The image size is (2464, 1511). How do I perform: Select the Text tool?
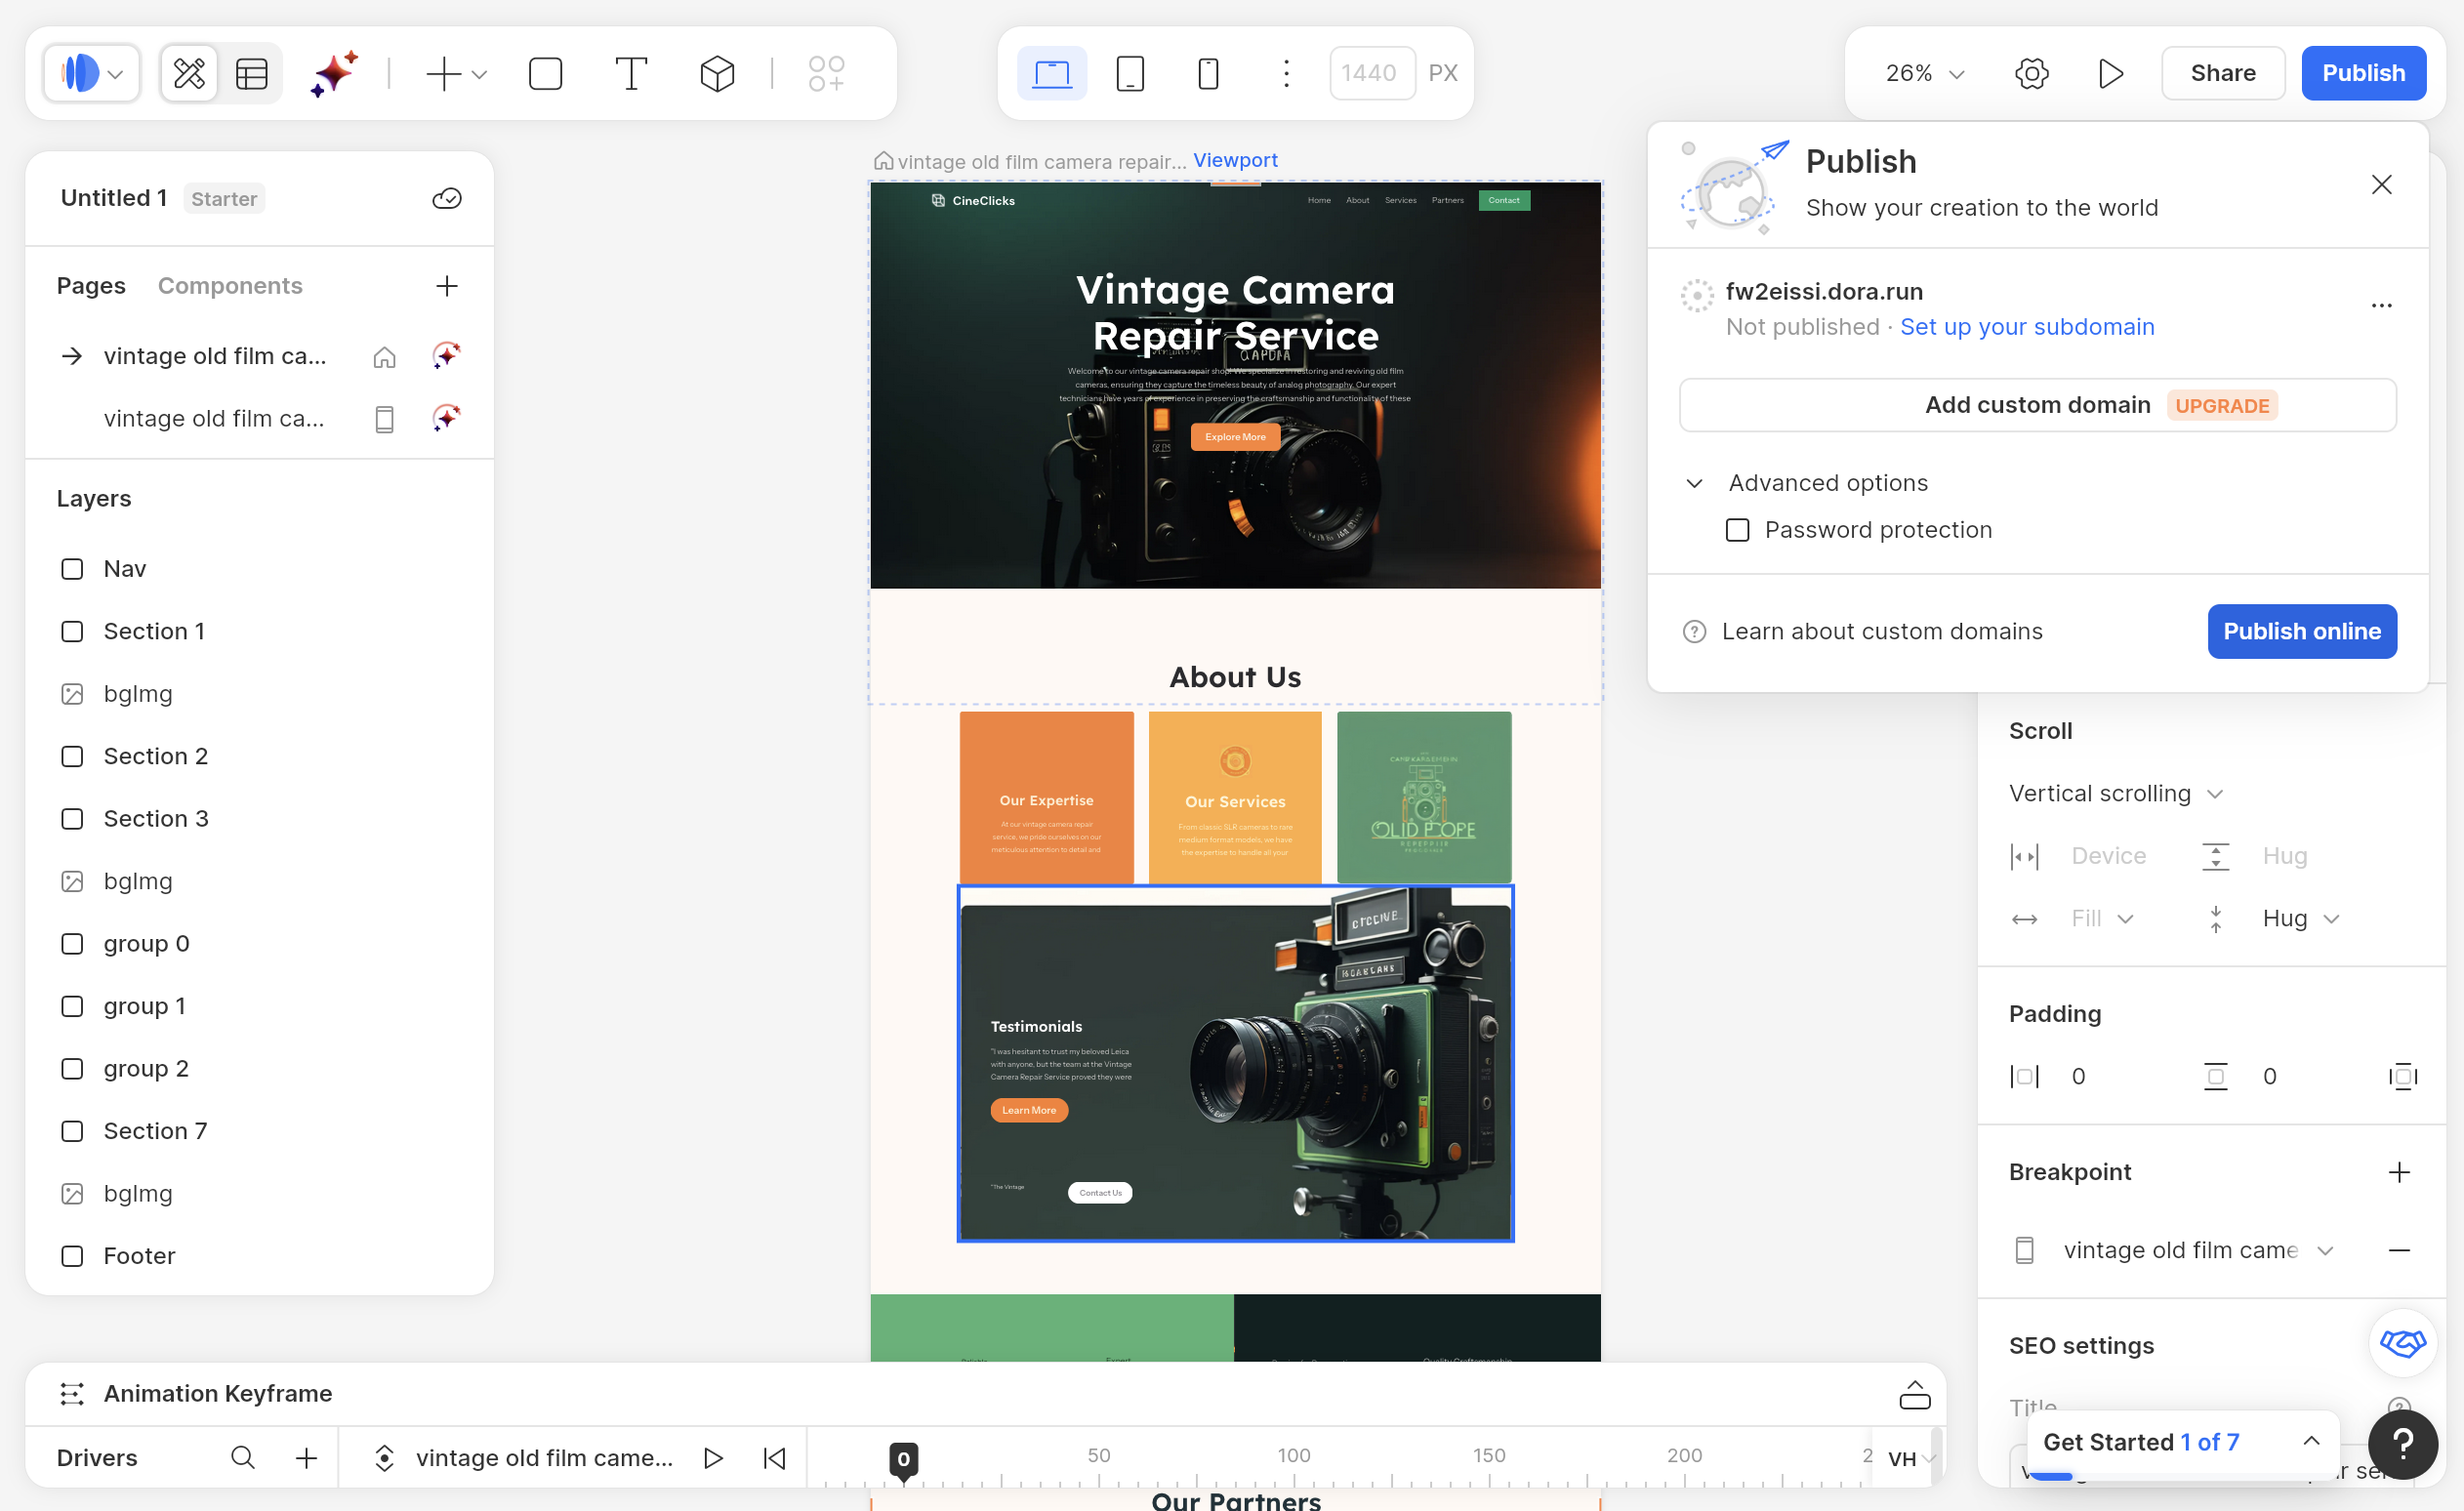pyautogui.click(x=631, y=73)
